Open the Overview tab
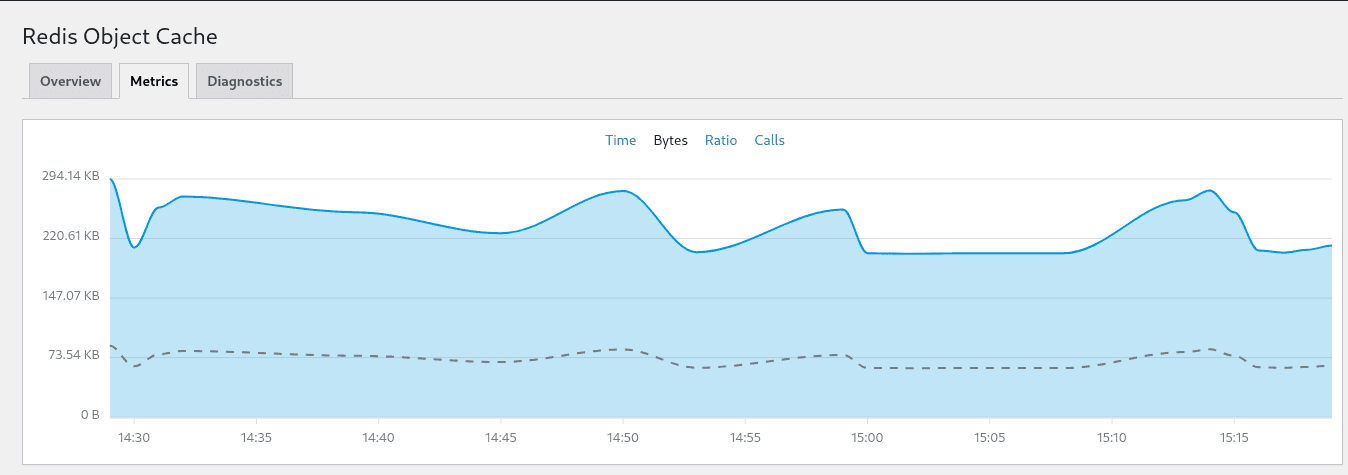The width and height of the screenshot is (1348, 475). click(70, 81)
